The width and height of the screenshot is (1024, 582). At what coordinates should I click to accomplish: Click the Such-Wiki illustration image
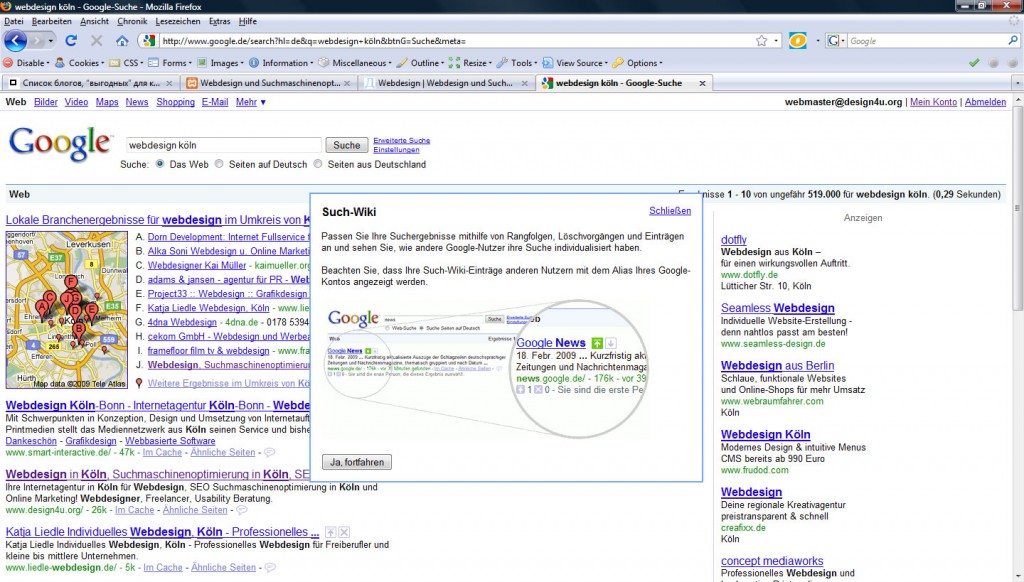click(485, 370)
